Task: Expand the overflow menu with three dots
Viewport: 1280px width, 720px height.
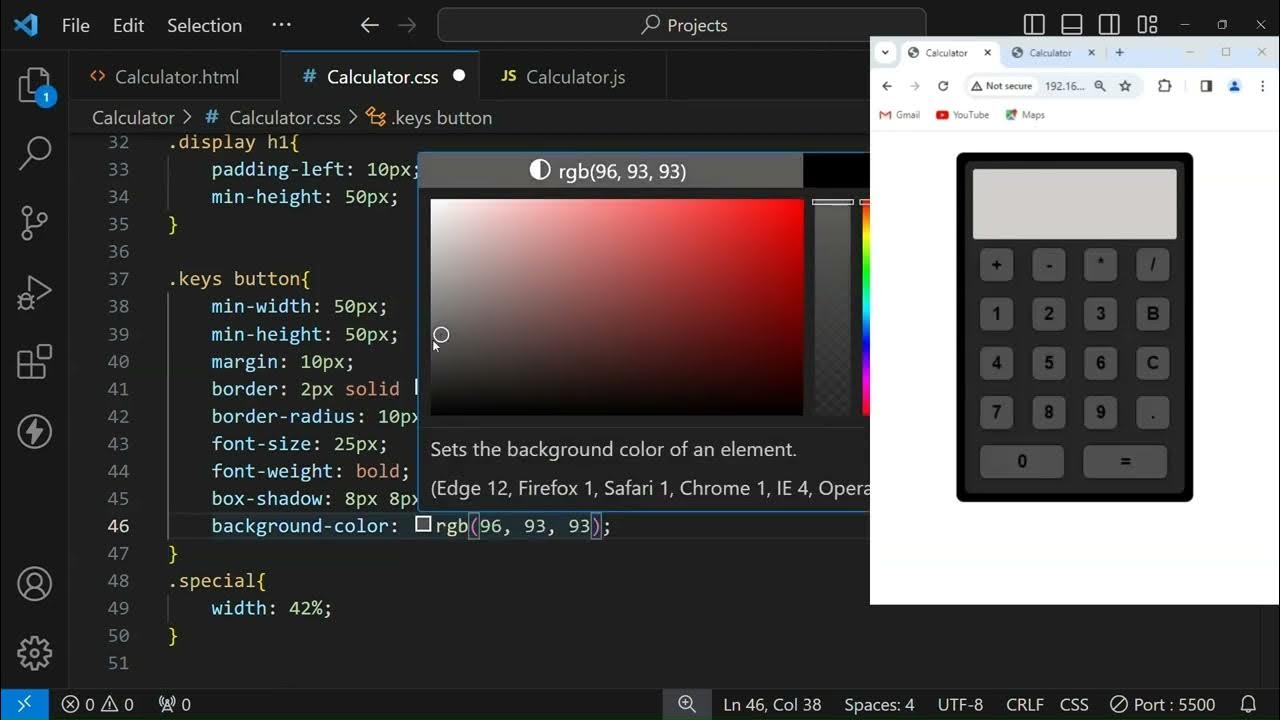Action: point(281,25)
